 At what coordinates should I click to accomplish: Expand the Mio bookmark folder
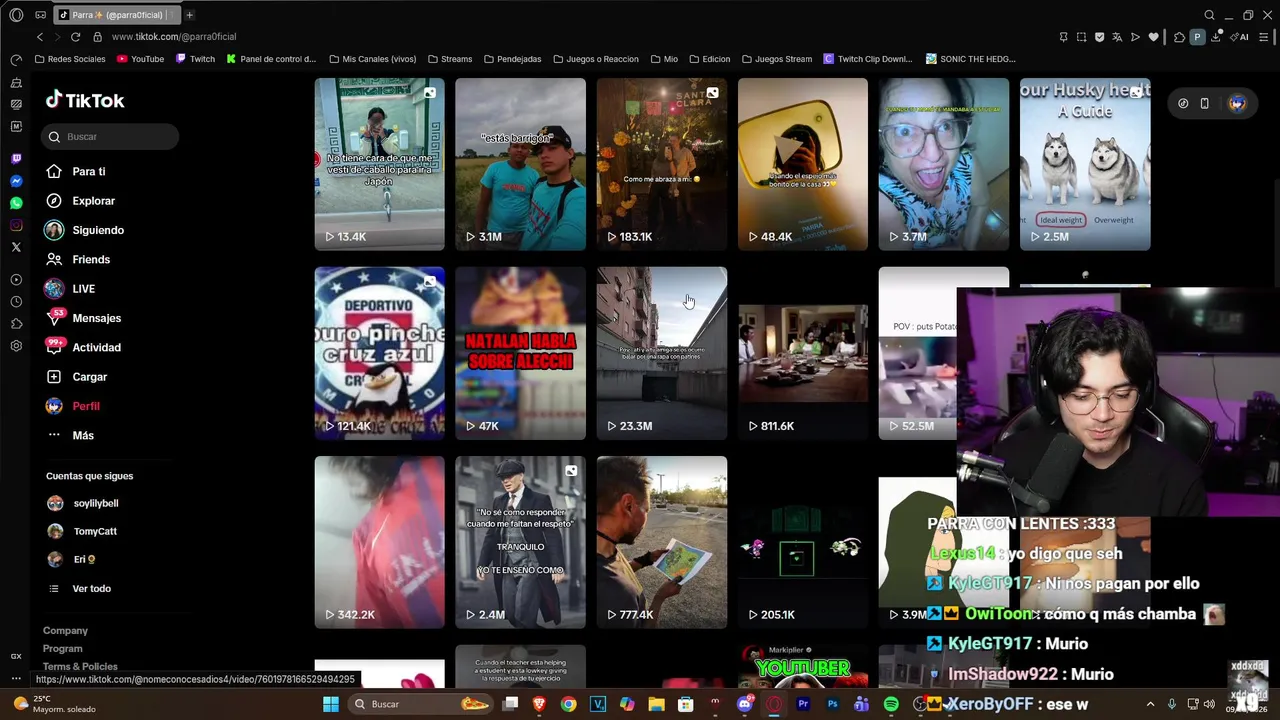point(664,59)
